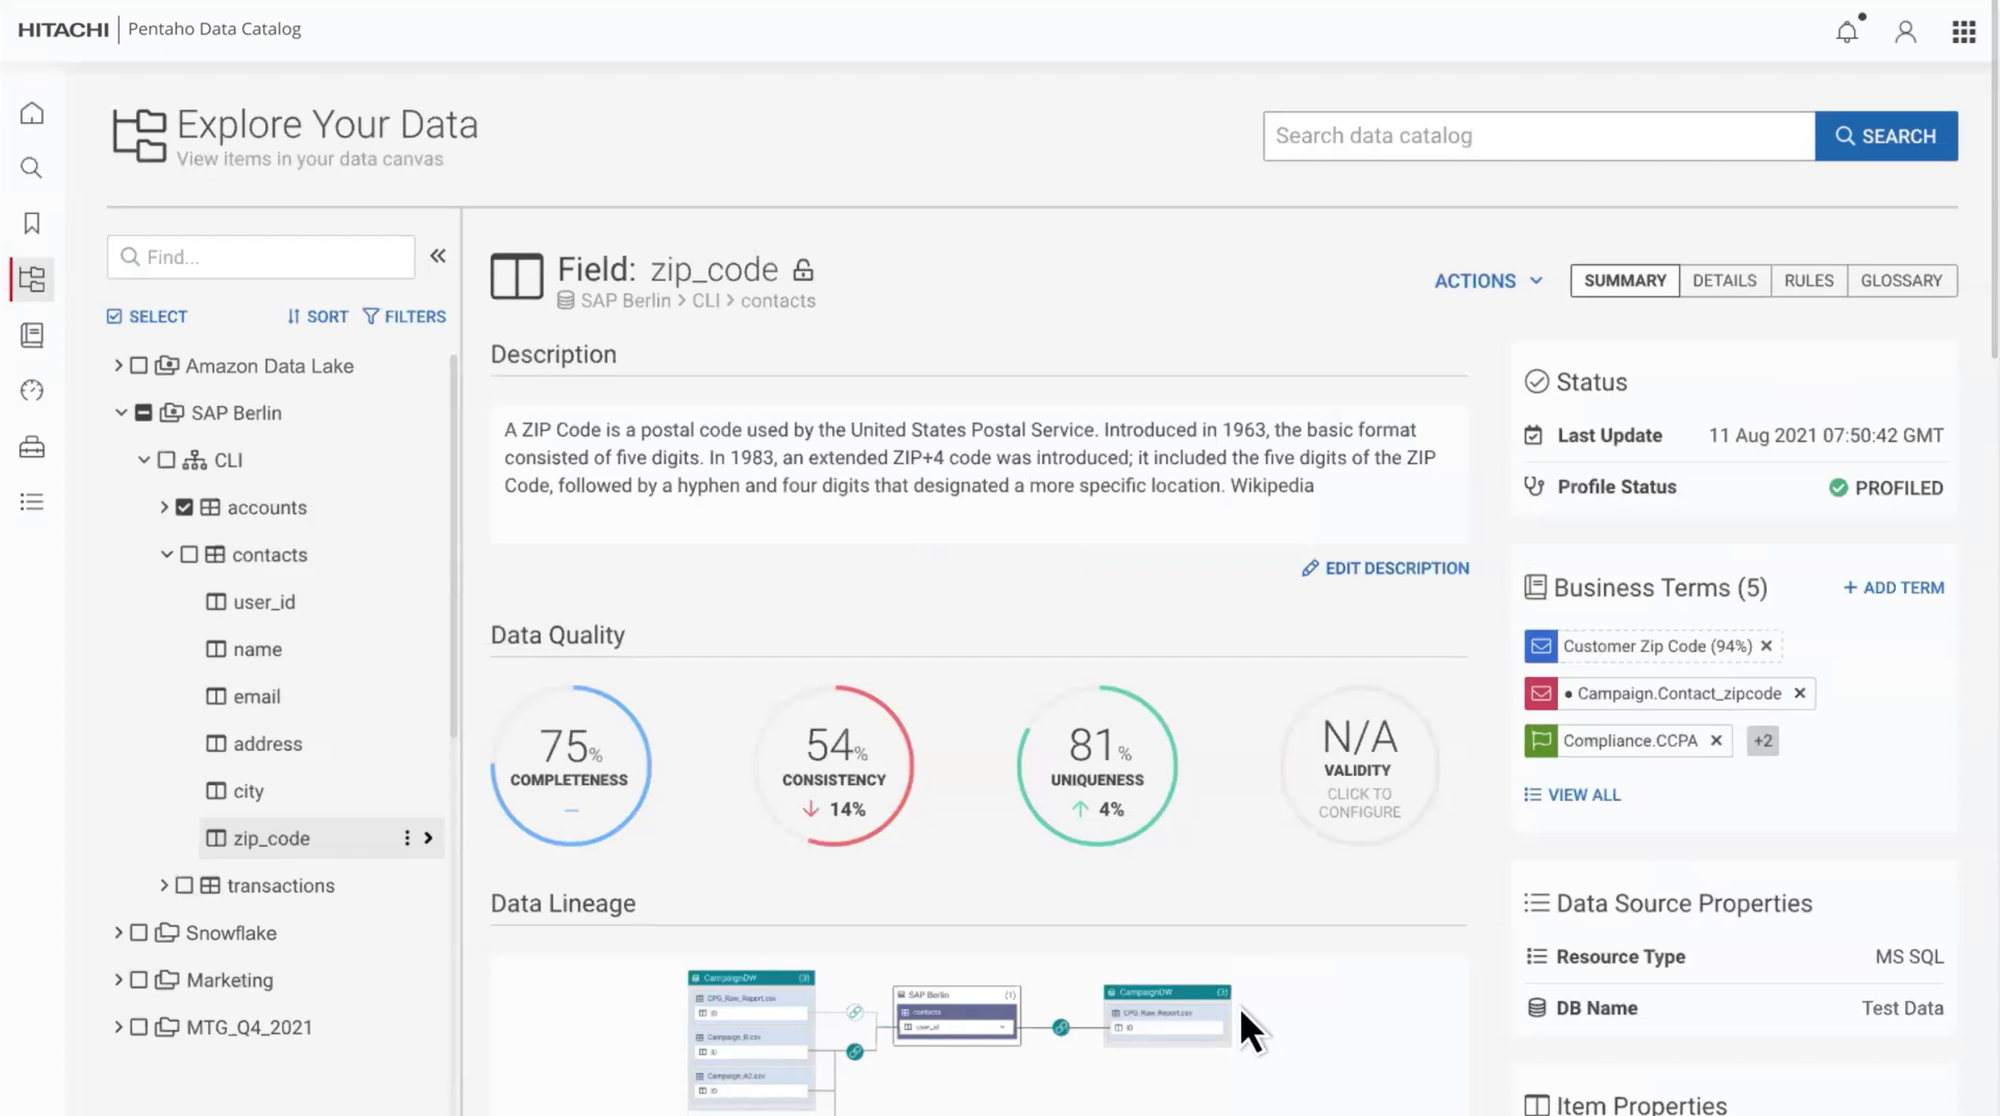Open the three-dot menu for zip_code
Screen dimensions: 2000x1116
pyautogui.click(x=406, y=838)
